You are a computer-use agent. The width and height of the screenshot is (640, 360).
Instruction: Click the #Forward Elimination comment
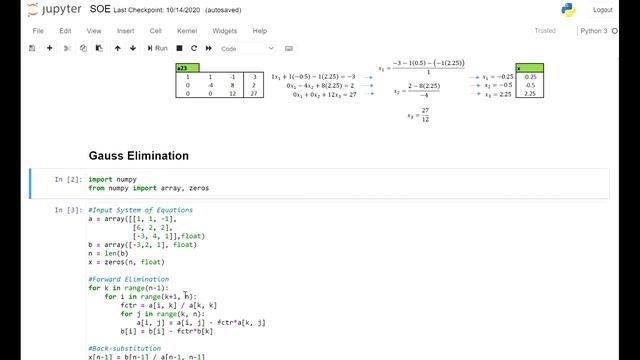click(129, 280)
